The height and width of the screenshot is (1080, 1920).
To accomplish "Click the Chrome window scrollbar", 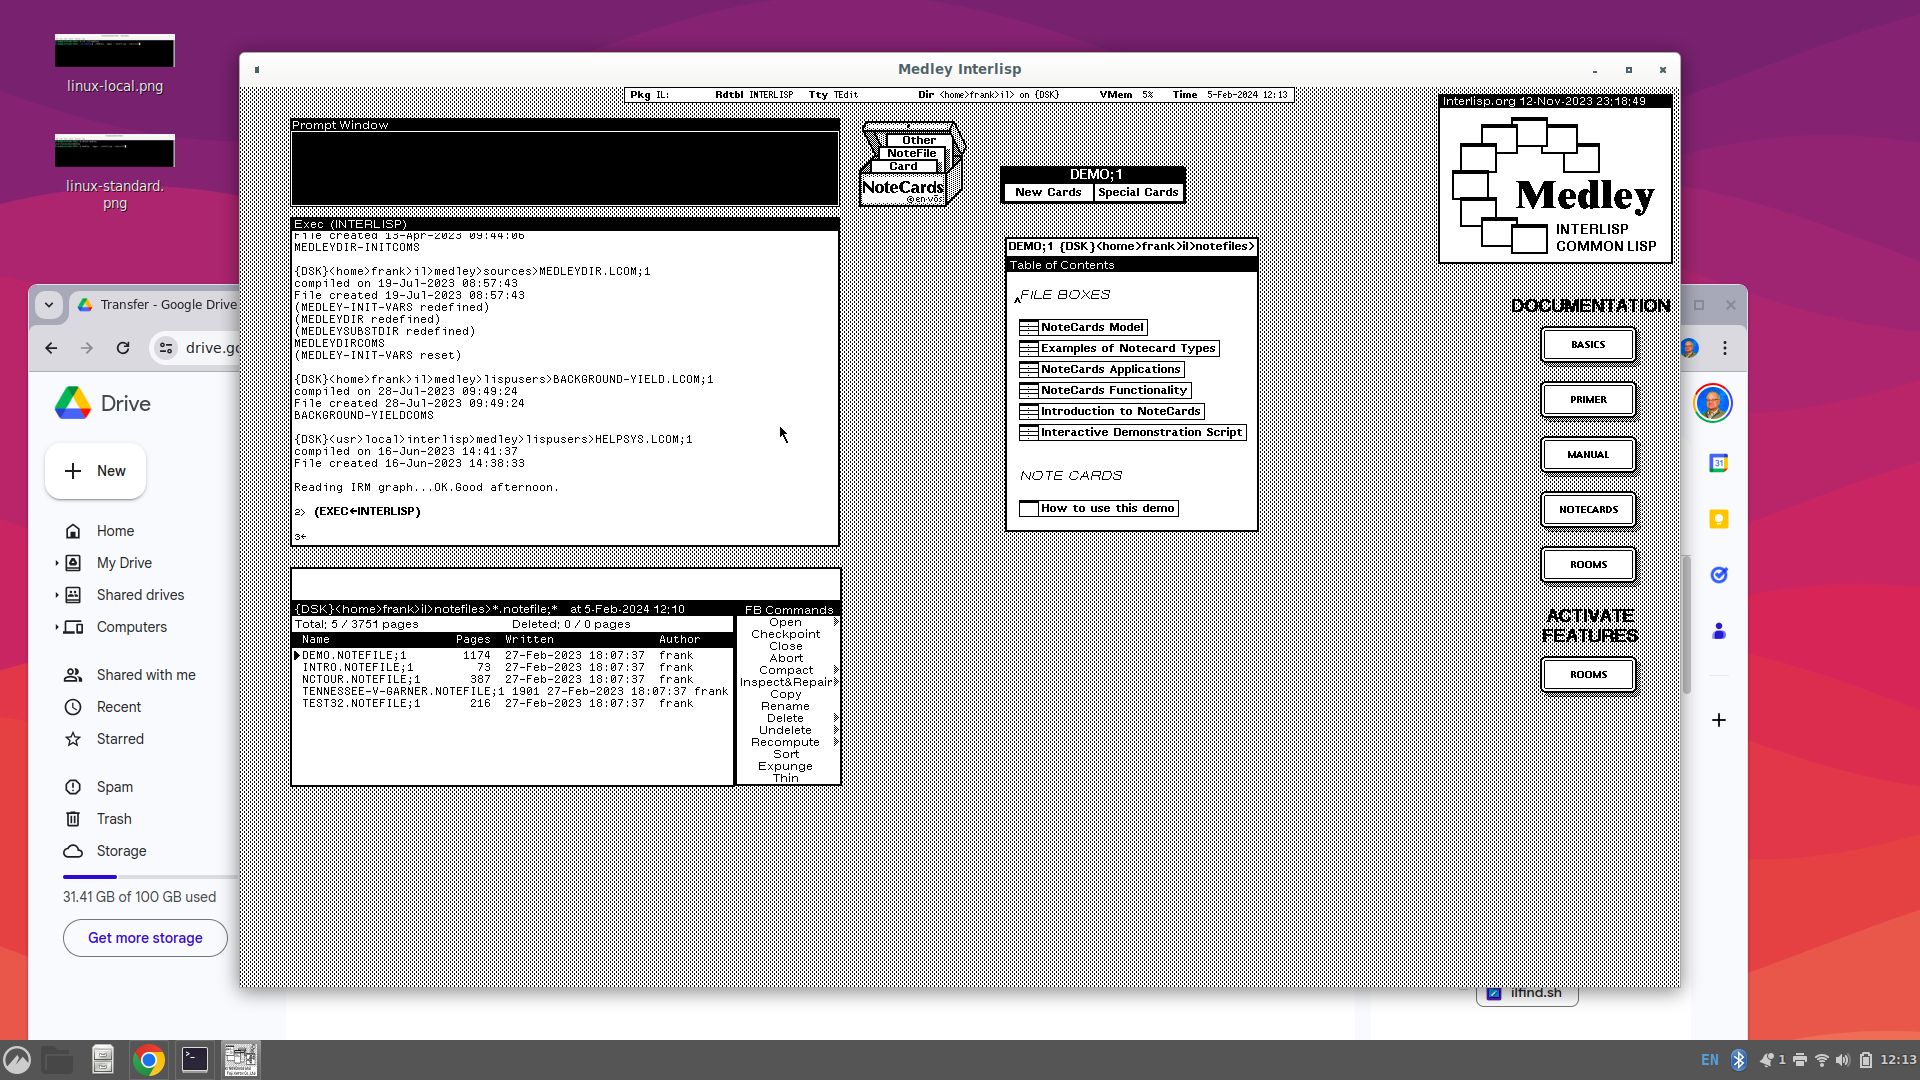I will [1687, 625].
